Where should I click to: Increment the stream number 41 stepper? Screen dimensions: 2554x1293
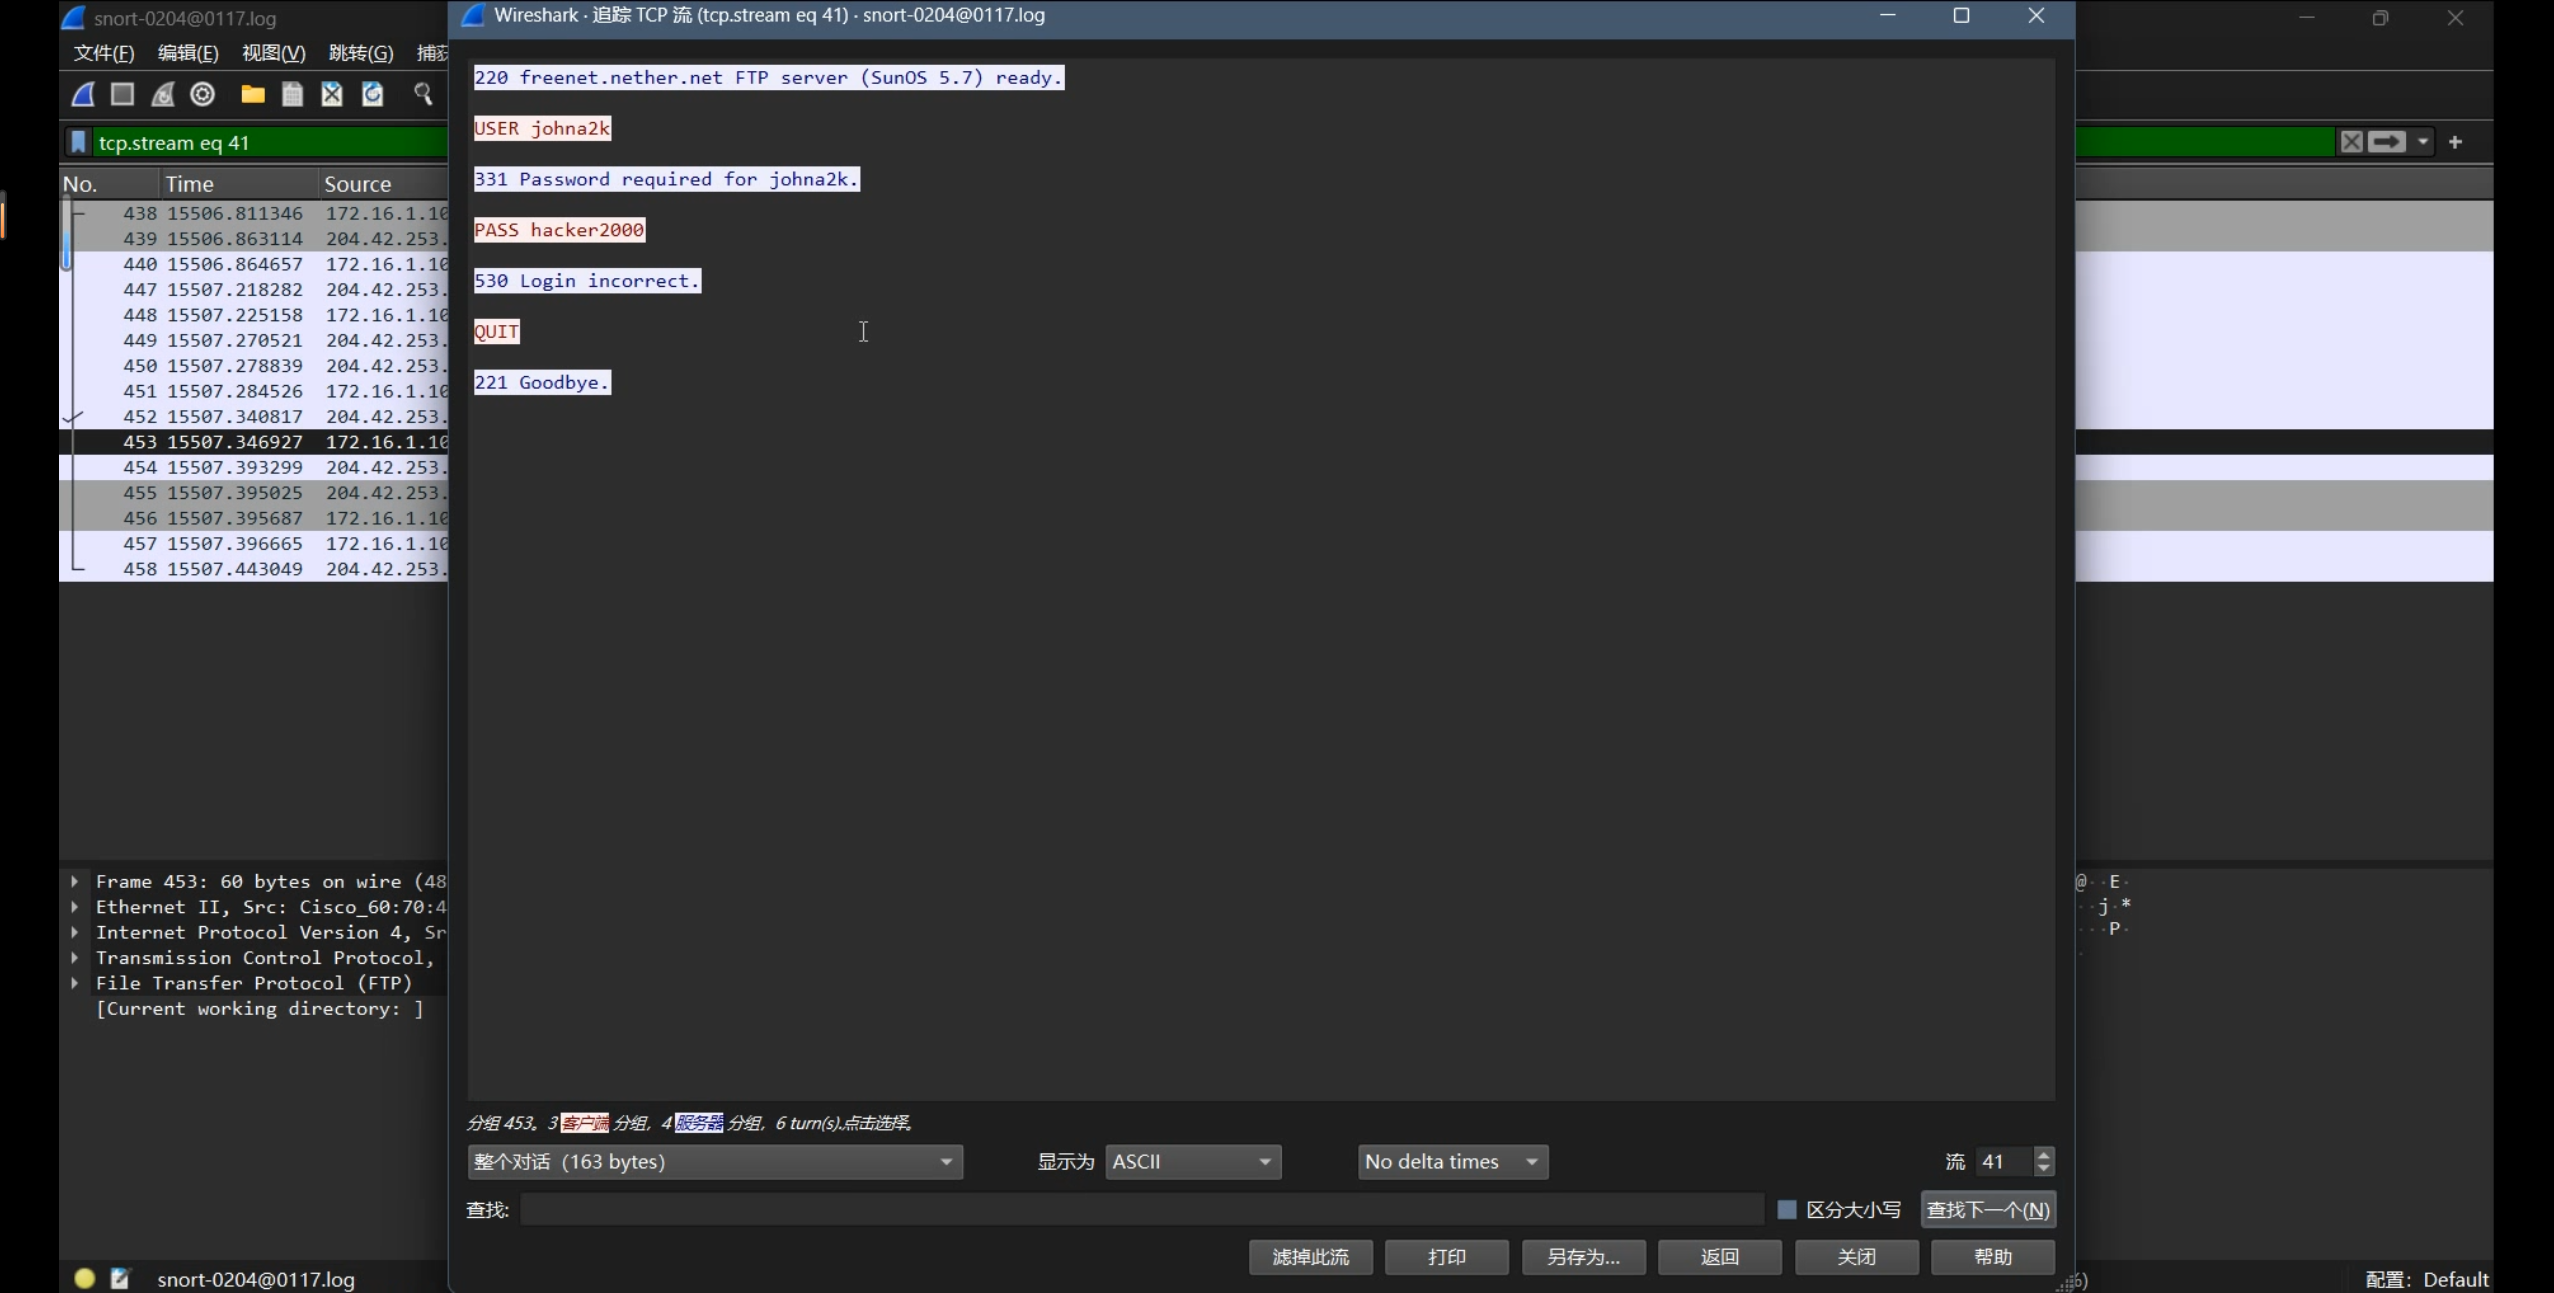[2044, 1155]
